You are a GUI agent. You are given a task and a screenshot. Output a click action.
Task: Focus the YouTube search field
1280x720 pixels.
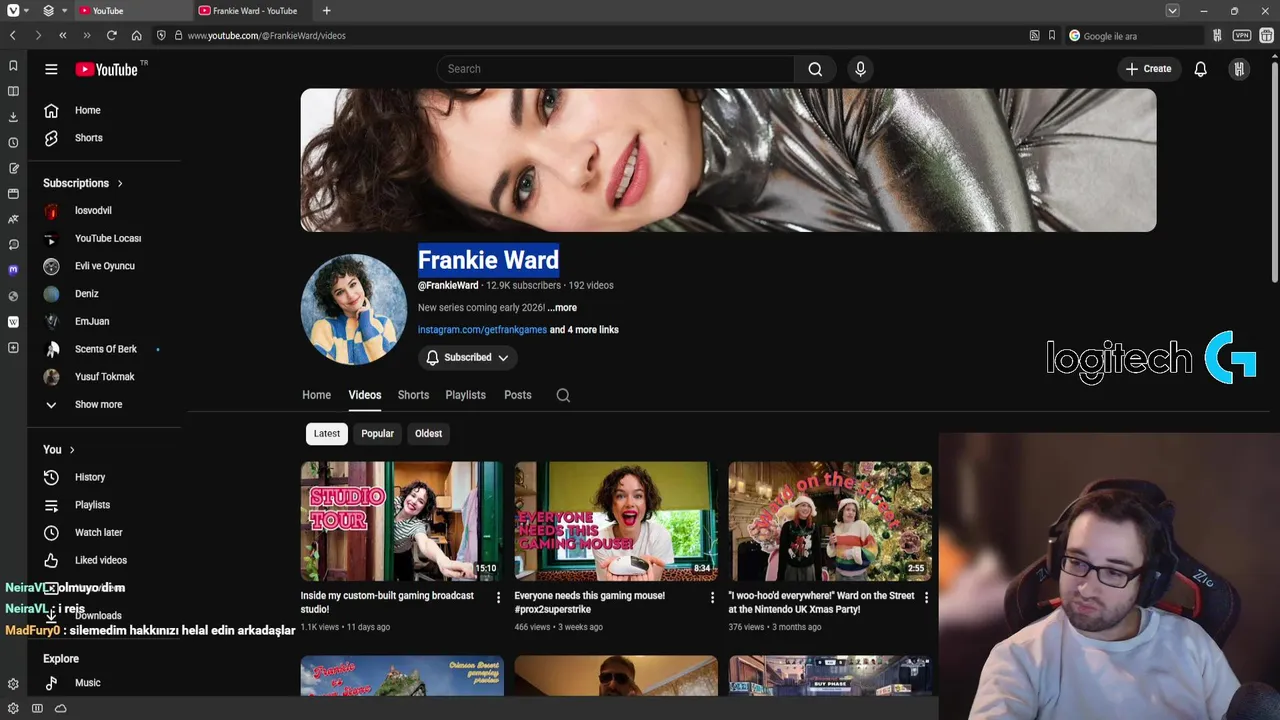click(615, 69)
